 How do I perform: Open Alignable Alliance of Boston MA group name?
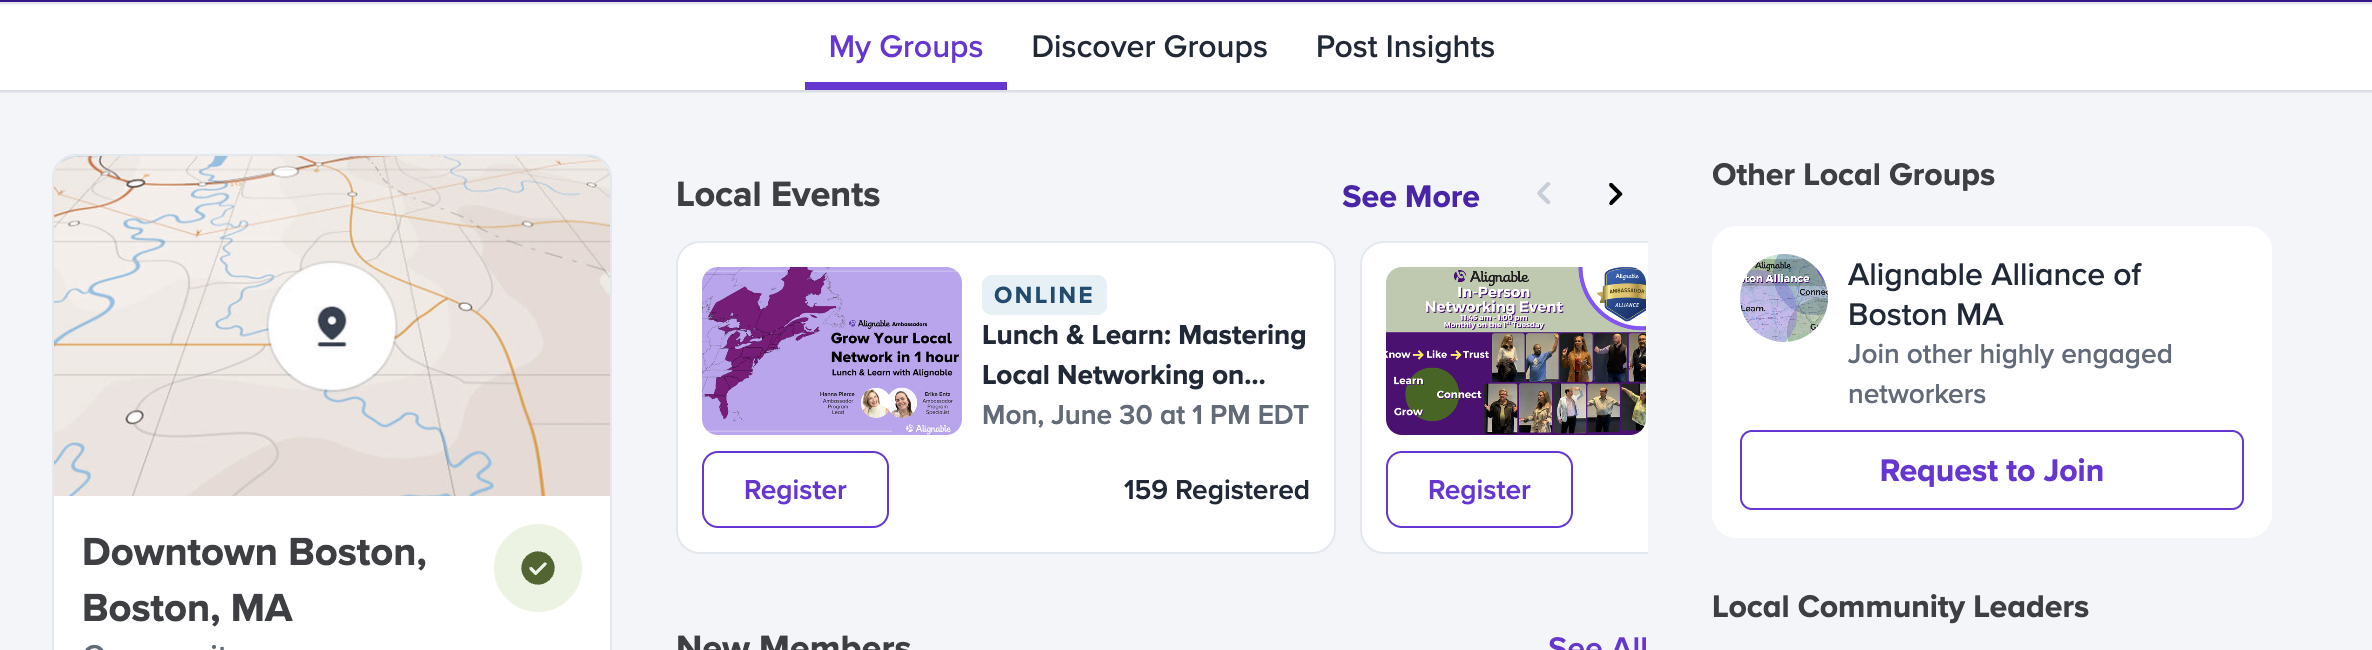(x=1994, y=294)
